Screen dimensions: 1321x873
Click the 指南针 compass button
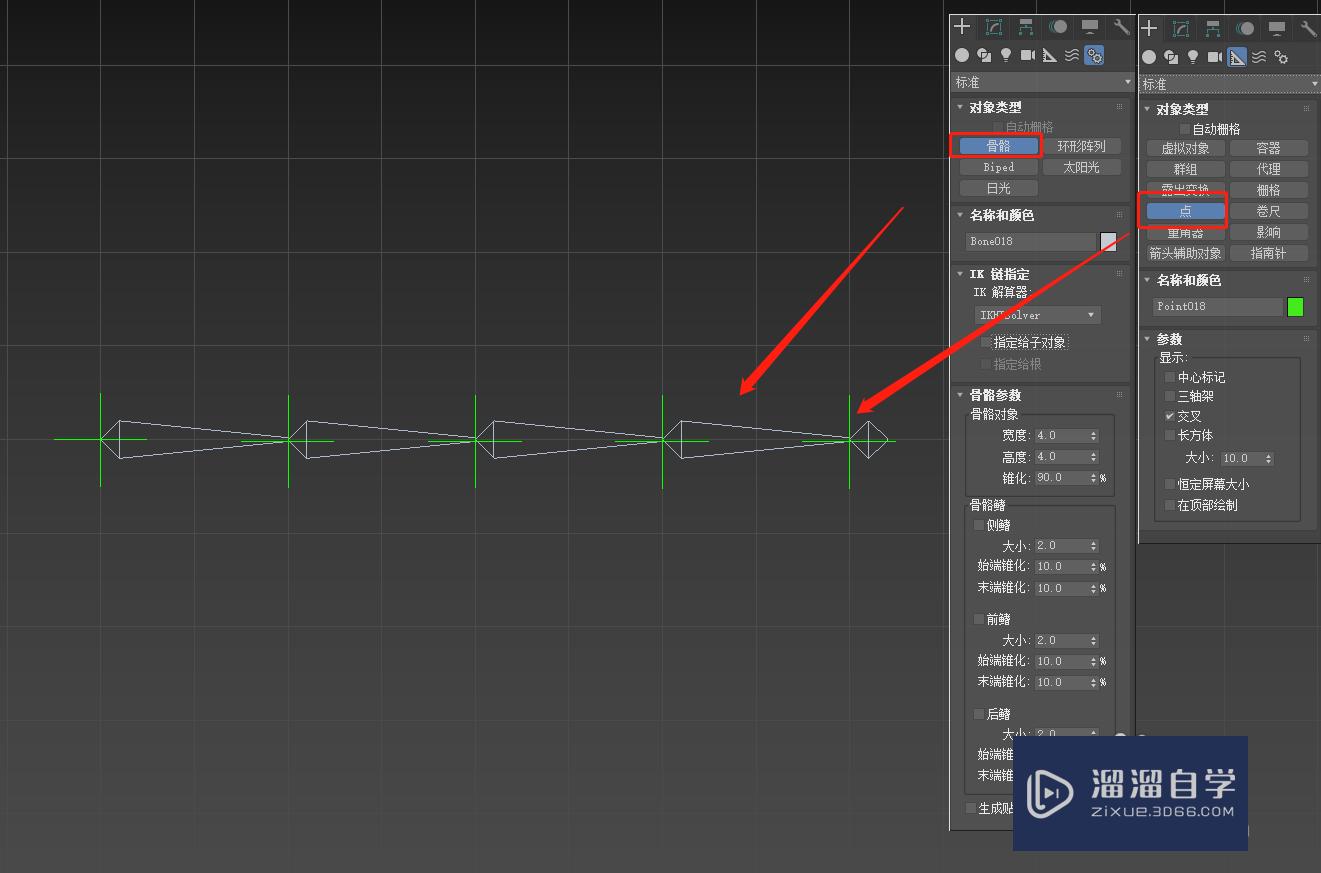coord(1268,253)
